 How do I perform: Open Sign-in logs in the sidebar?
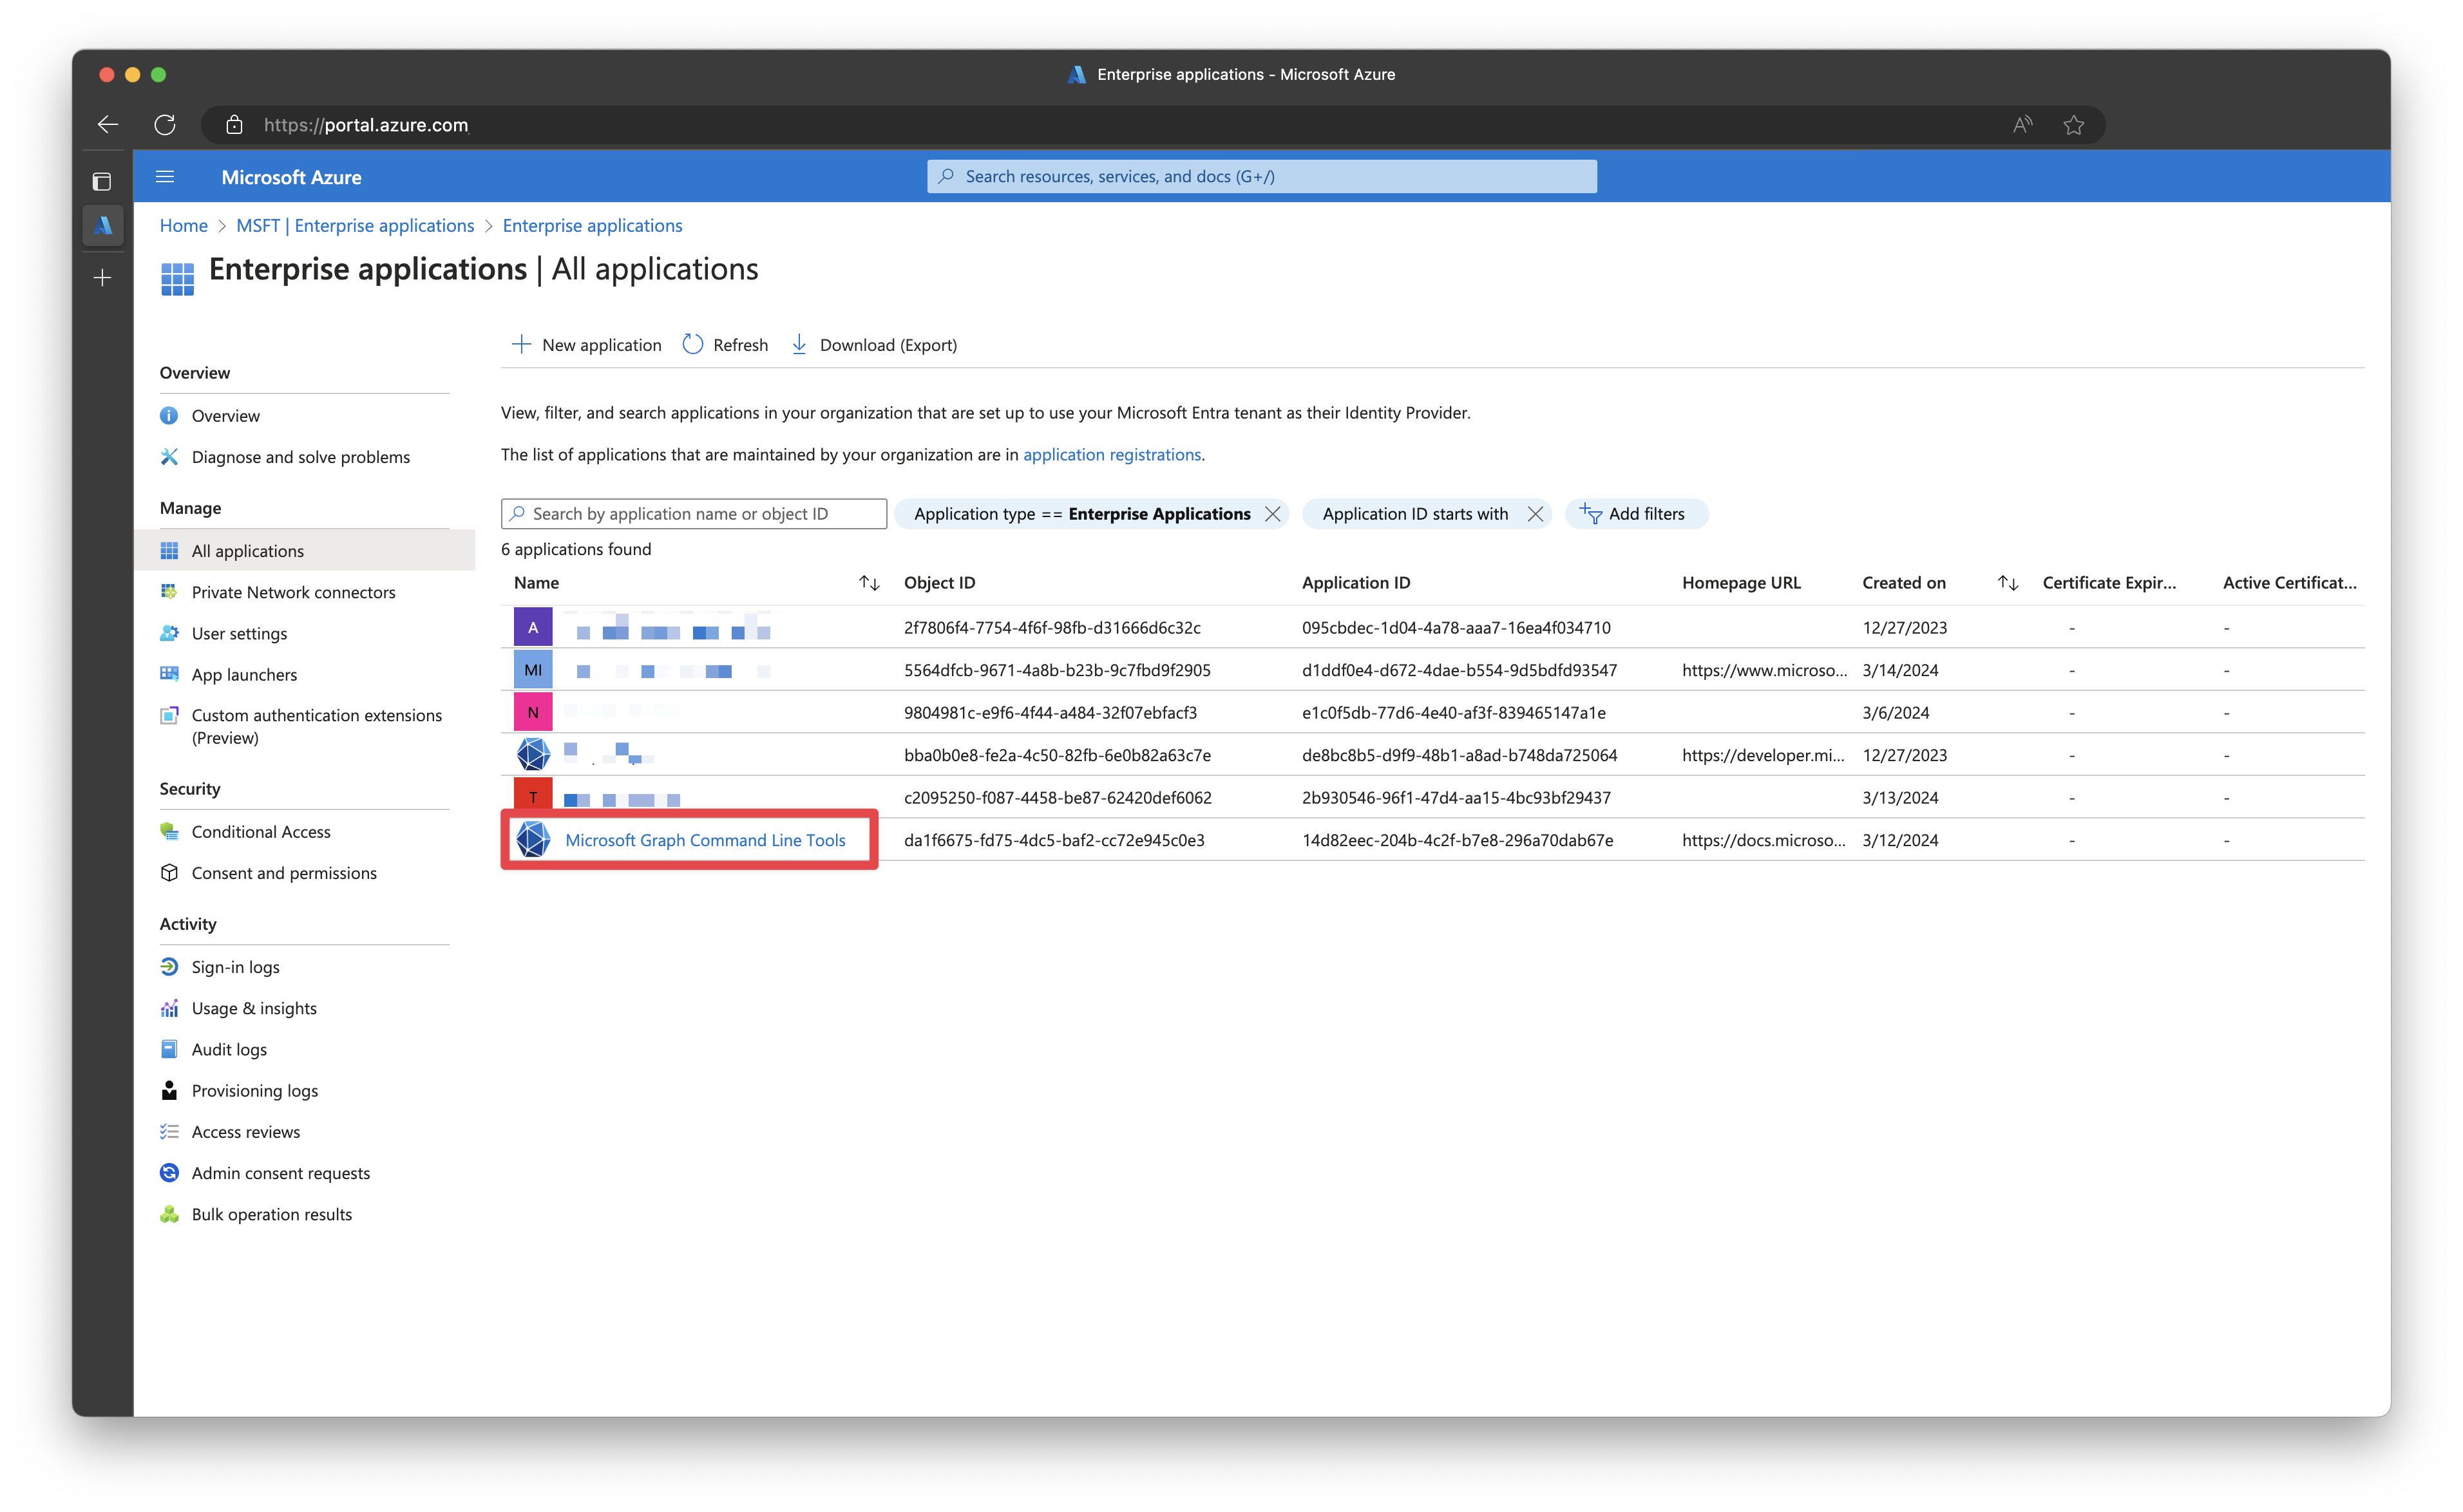click(235, 967)
